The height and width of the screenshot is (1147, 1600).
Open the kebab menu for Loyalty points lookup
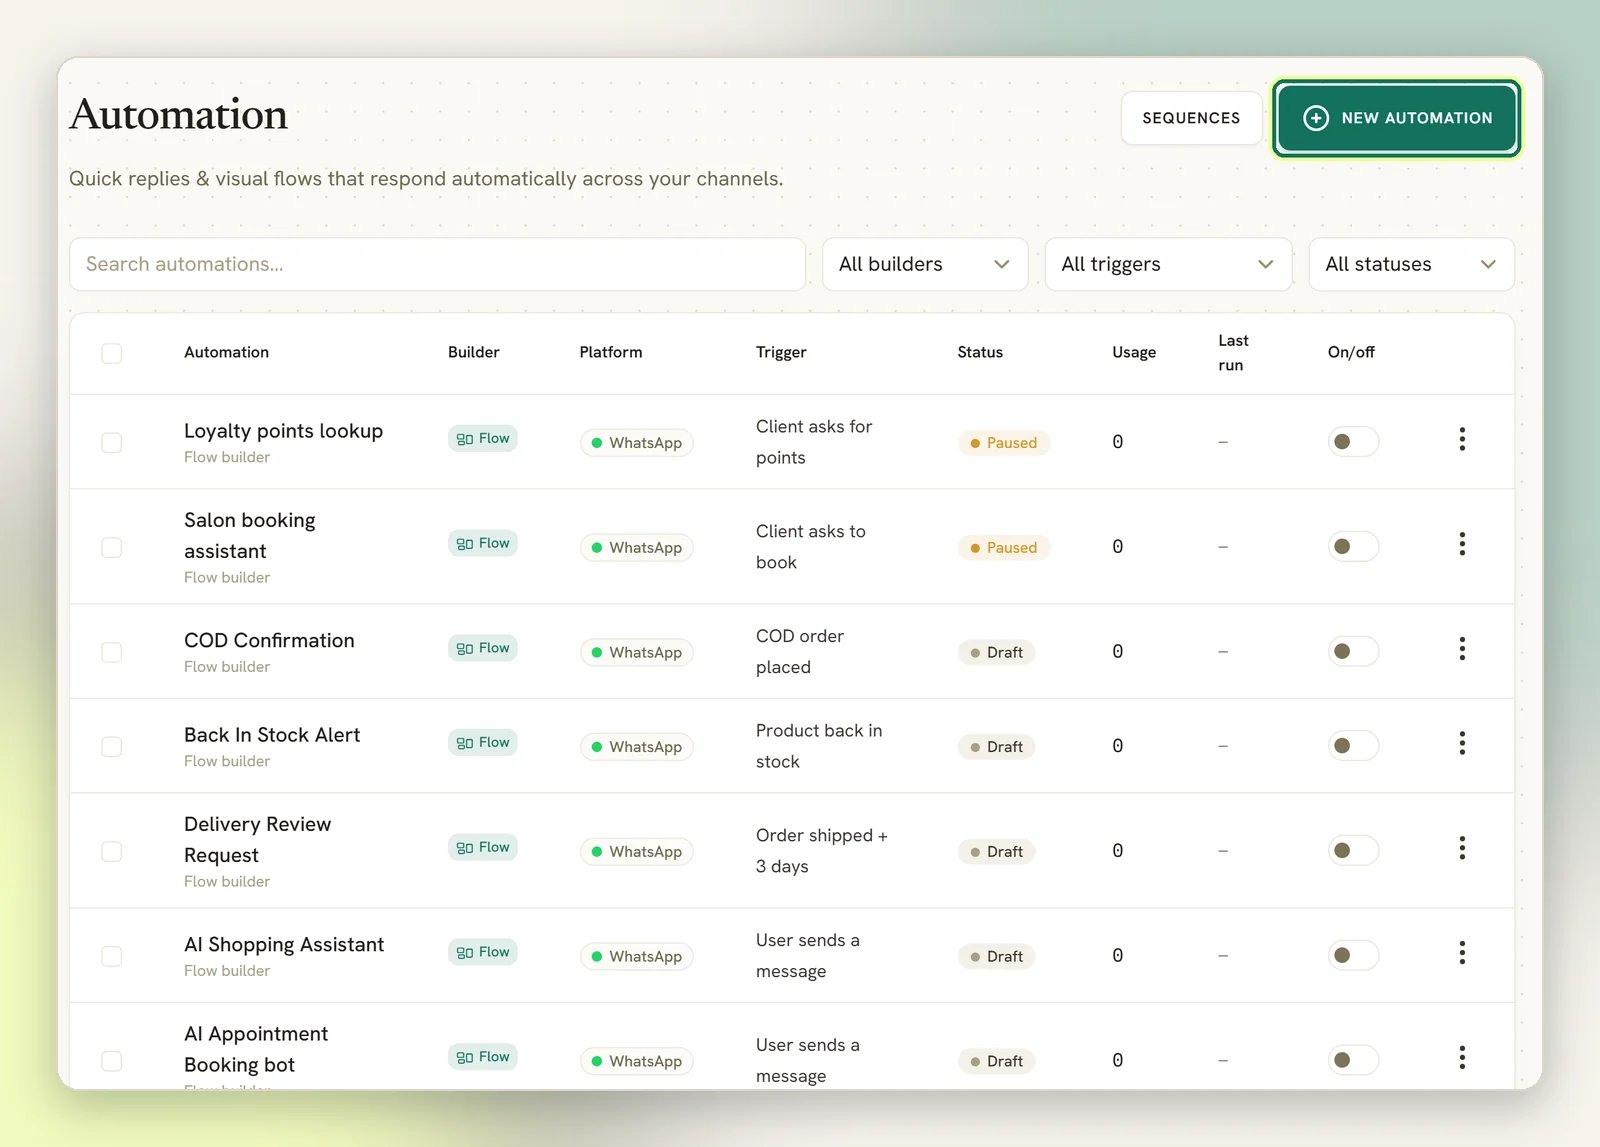[1462, 439]
